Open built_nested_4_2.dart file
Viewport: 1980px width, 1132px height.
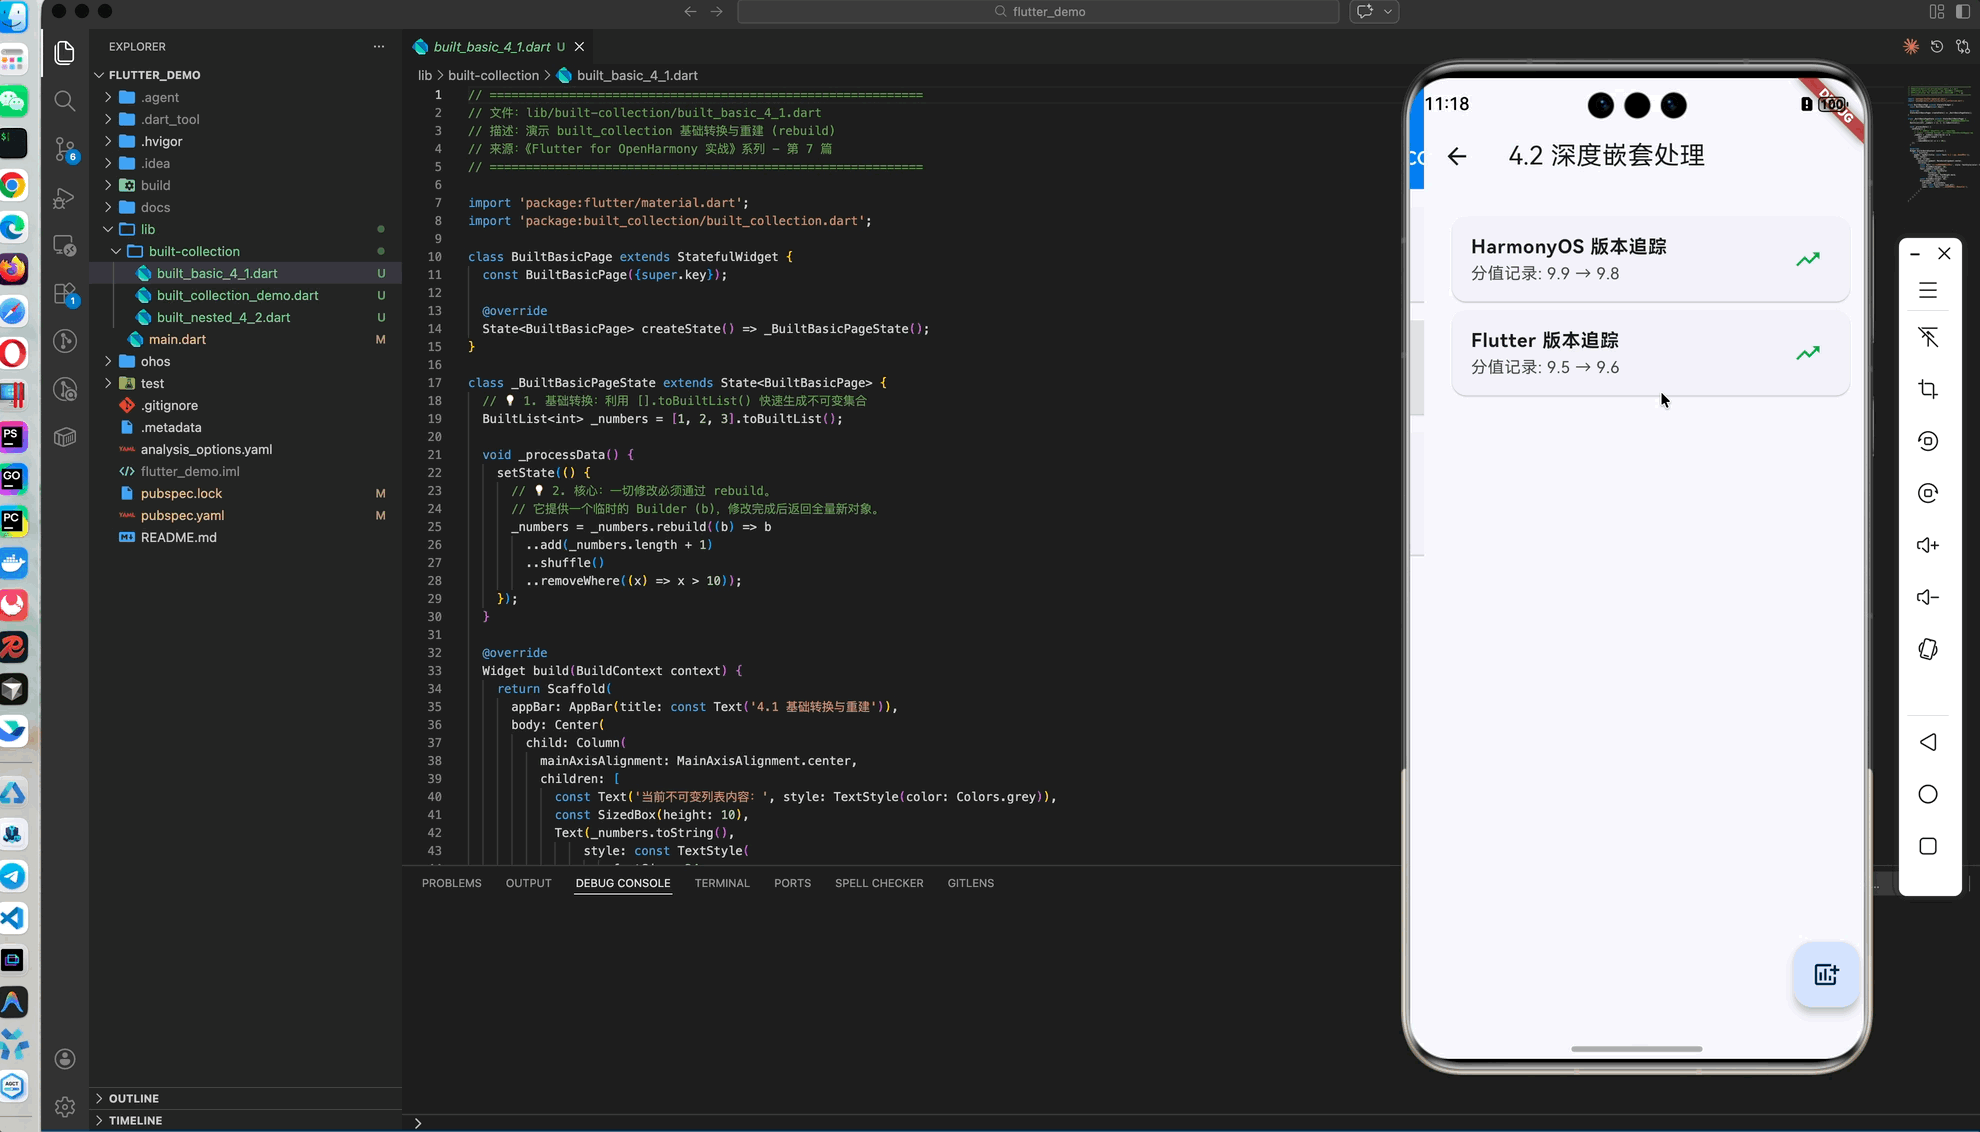(x=223, y=317)
